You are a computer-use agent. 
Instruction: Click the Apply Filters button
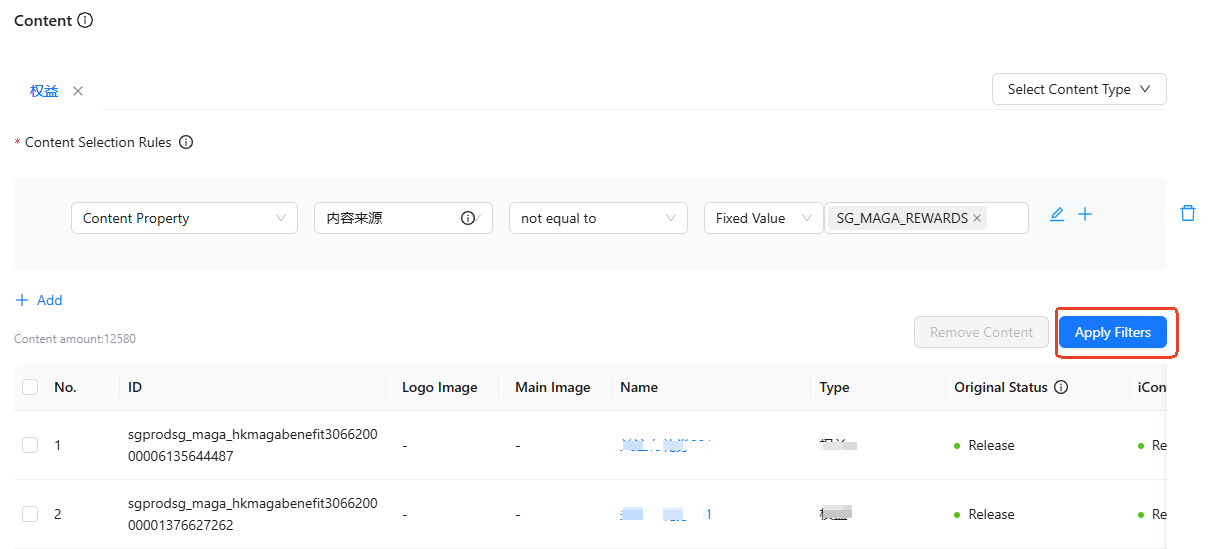(x=1113, y=332)
